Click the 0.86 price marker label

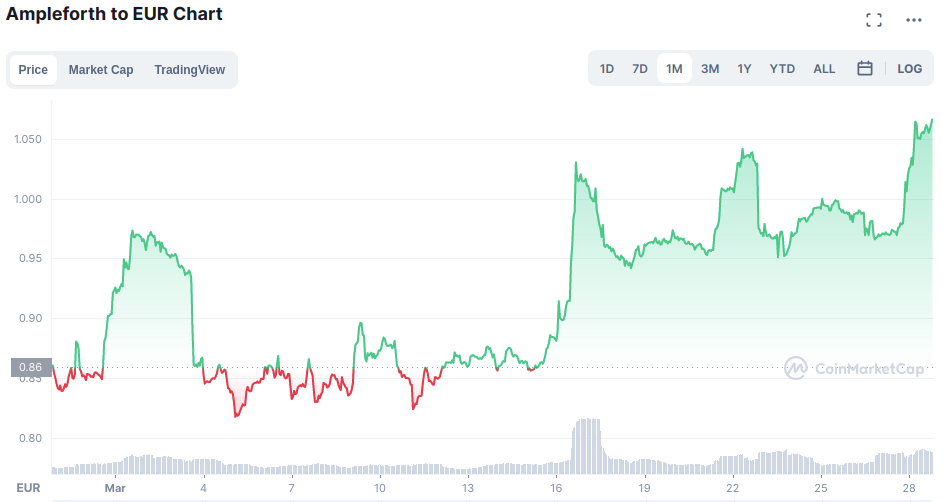coord(31,367)
